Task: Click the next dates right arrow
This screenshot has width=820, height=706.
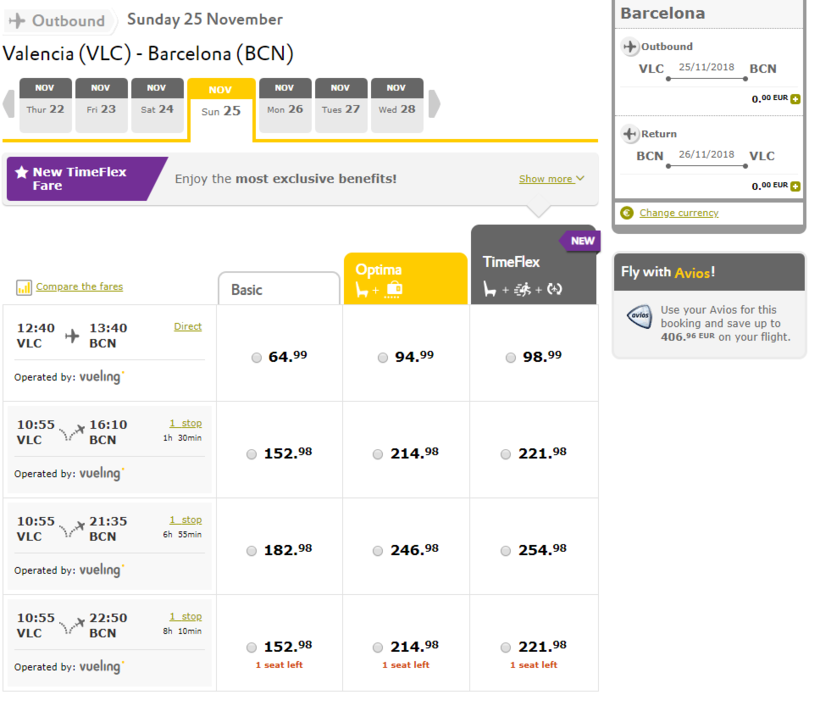Action: (x=434, y=104)
